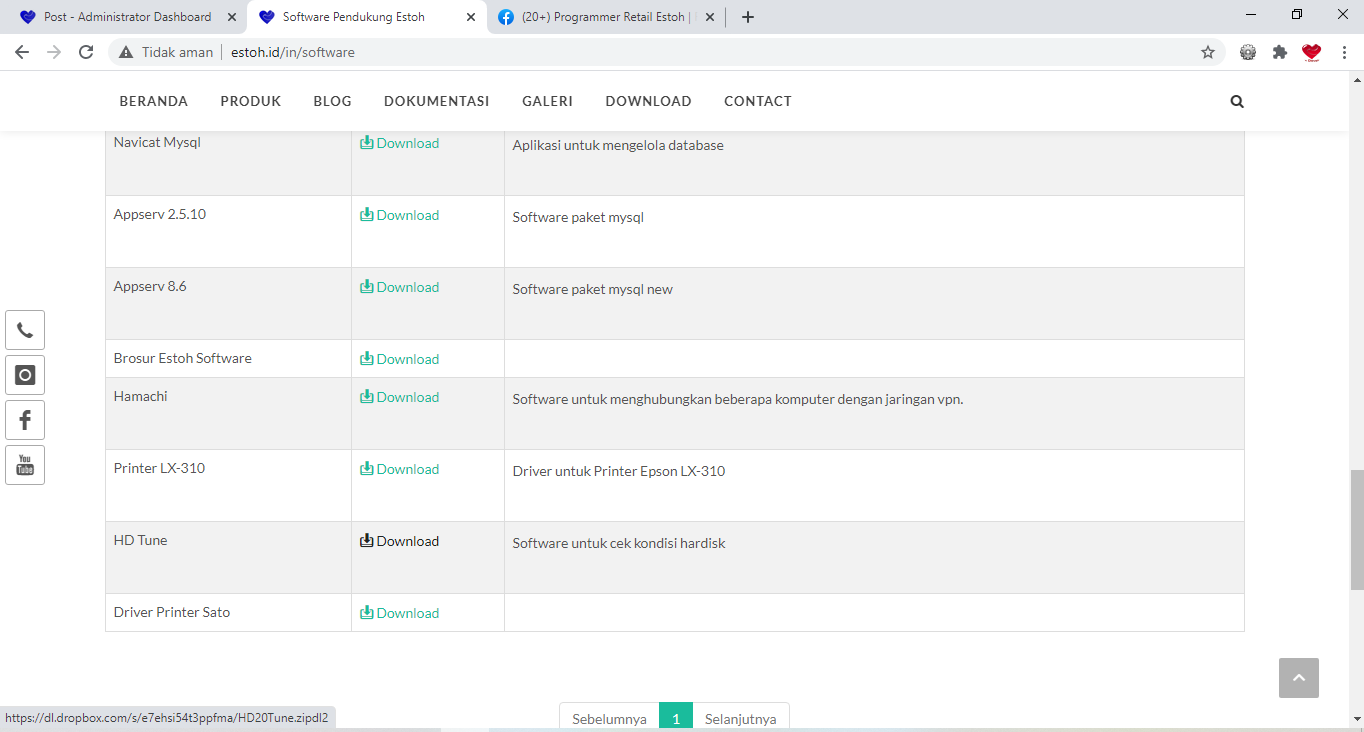Download Appserv 2.5.10
The width and height of the screenshot is (1364, 732).
pos(400,215)
